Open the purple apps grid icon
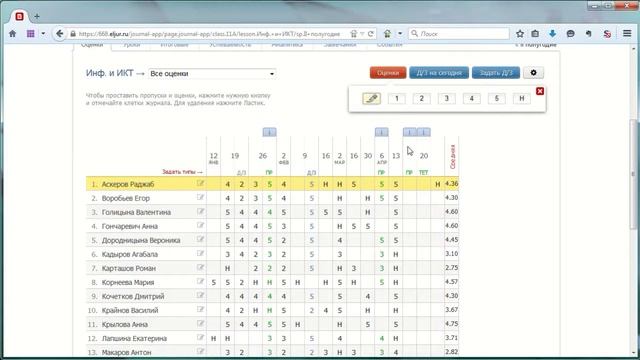The width and height of the screenshot is (640, 360). pos(31,34)
